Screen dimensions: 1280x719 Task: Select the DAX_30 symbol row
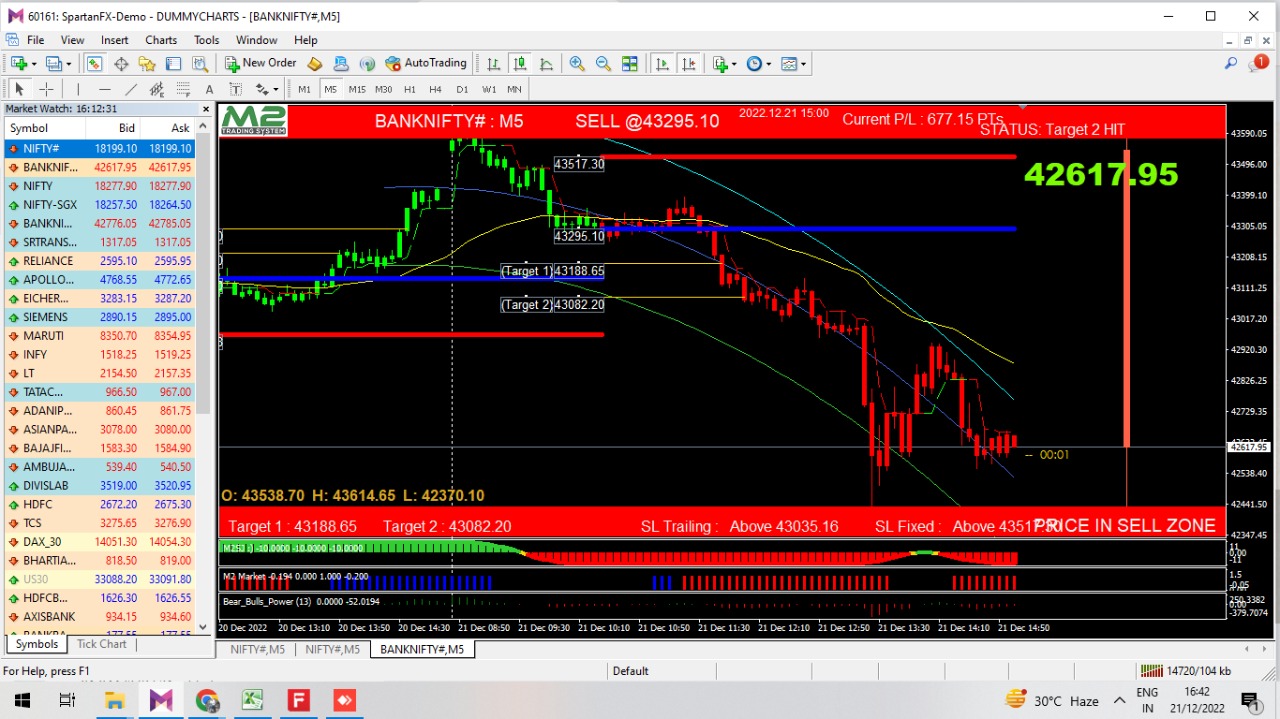pos(99,542)
